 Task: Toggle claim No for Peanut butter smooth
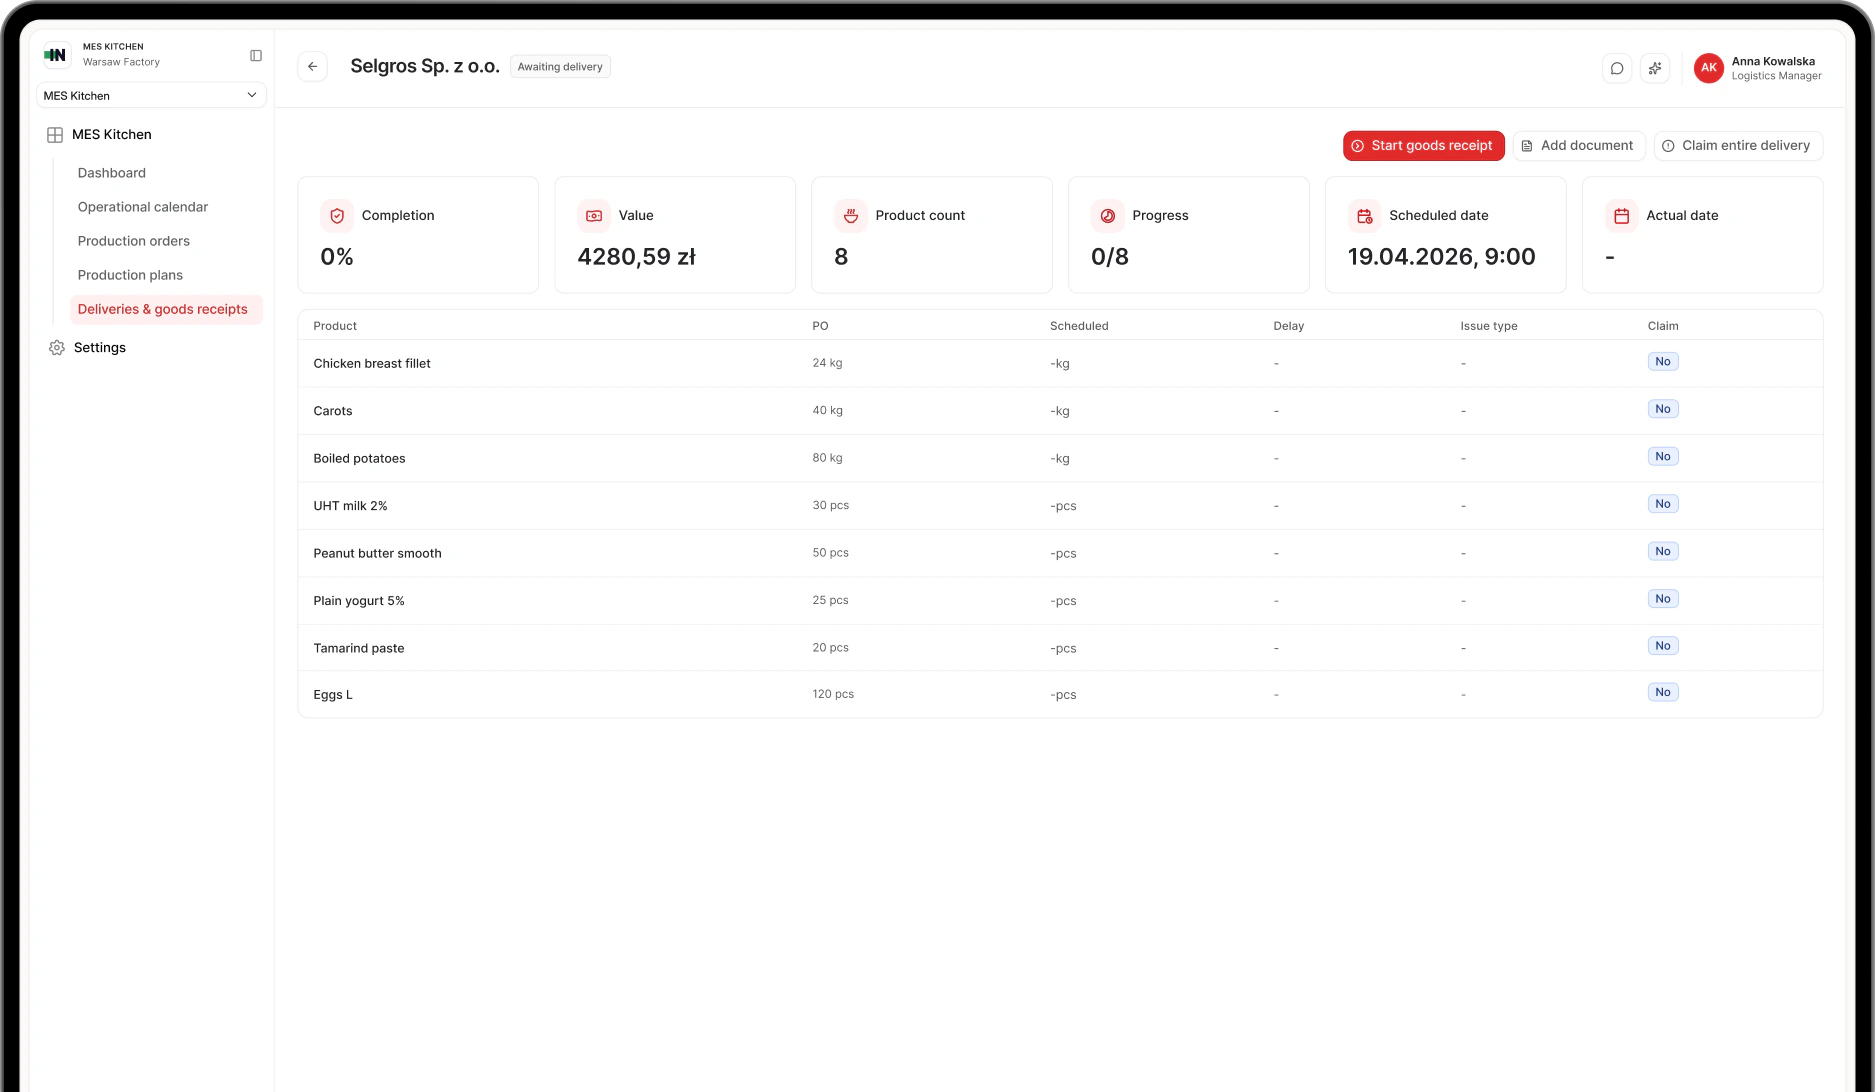pos(1663,552)
